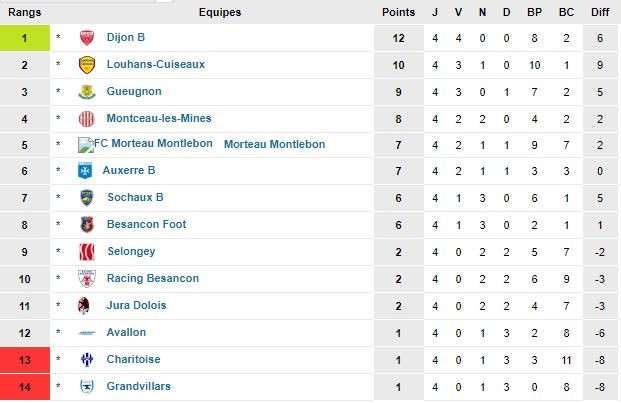Click the Montceau-les-Mines striped crest
The image size is (621, 403).
87,119
